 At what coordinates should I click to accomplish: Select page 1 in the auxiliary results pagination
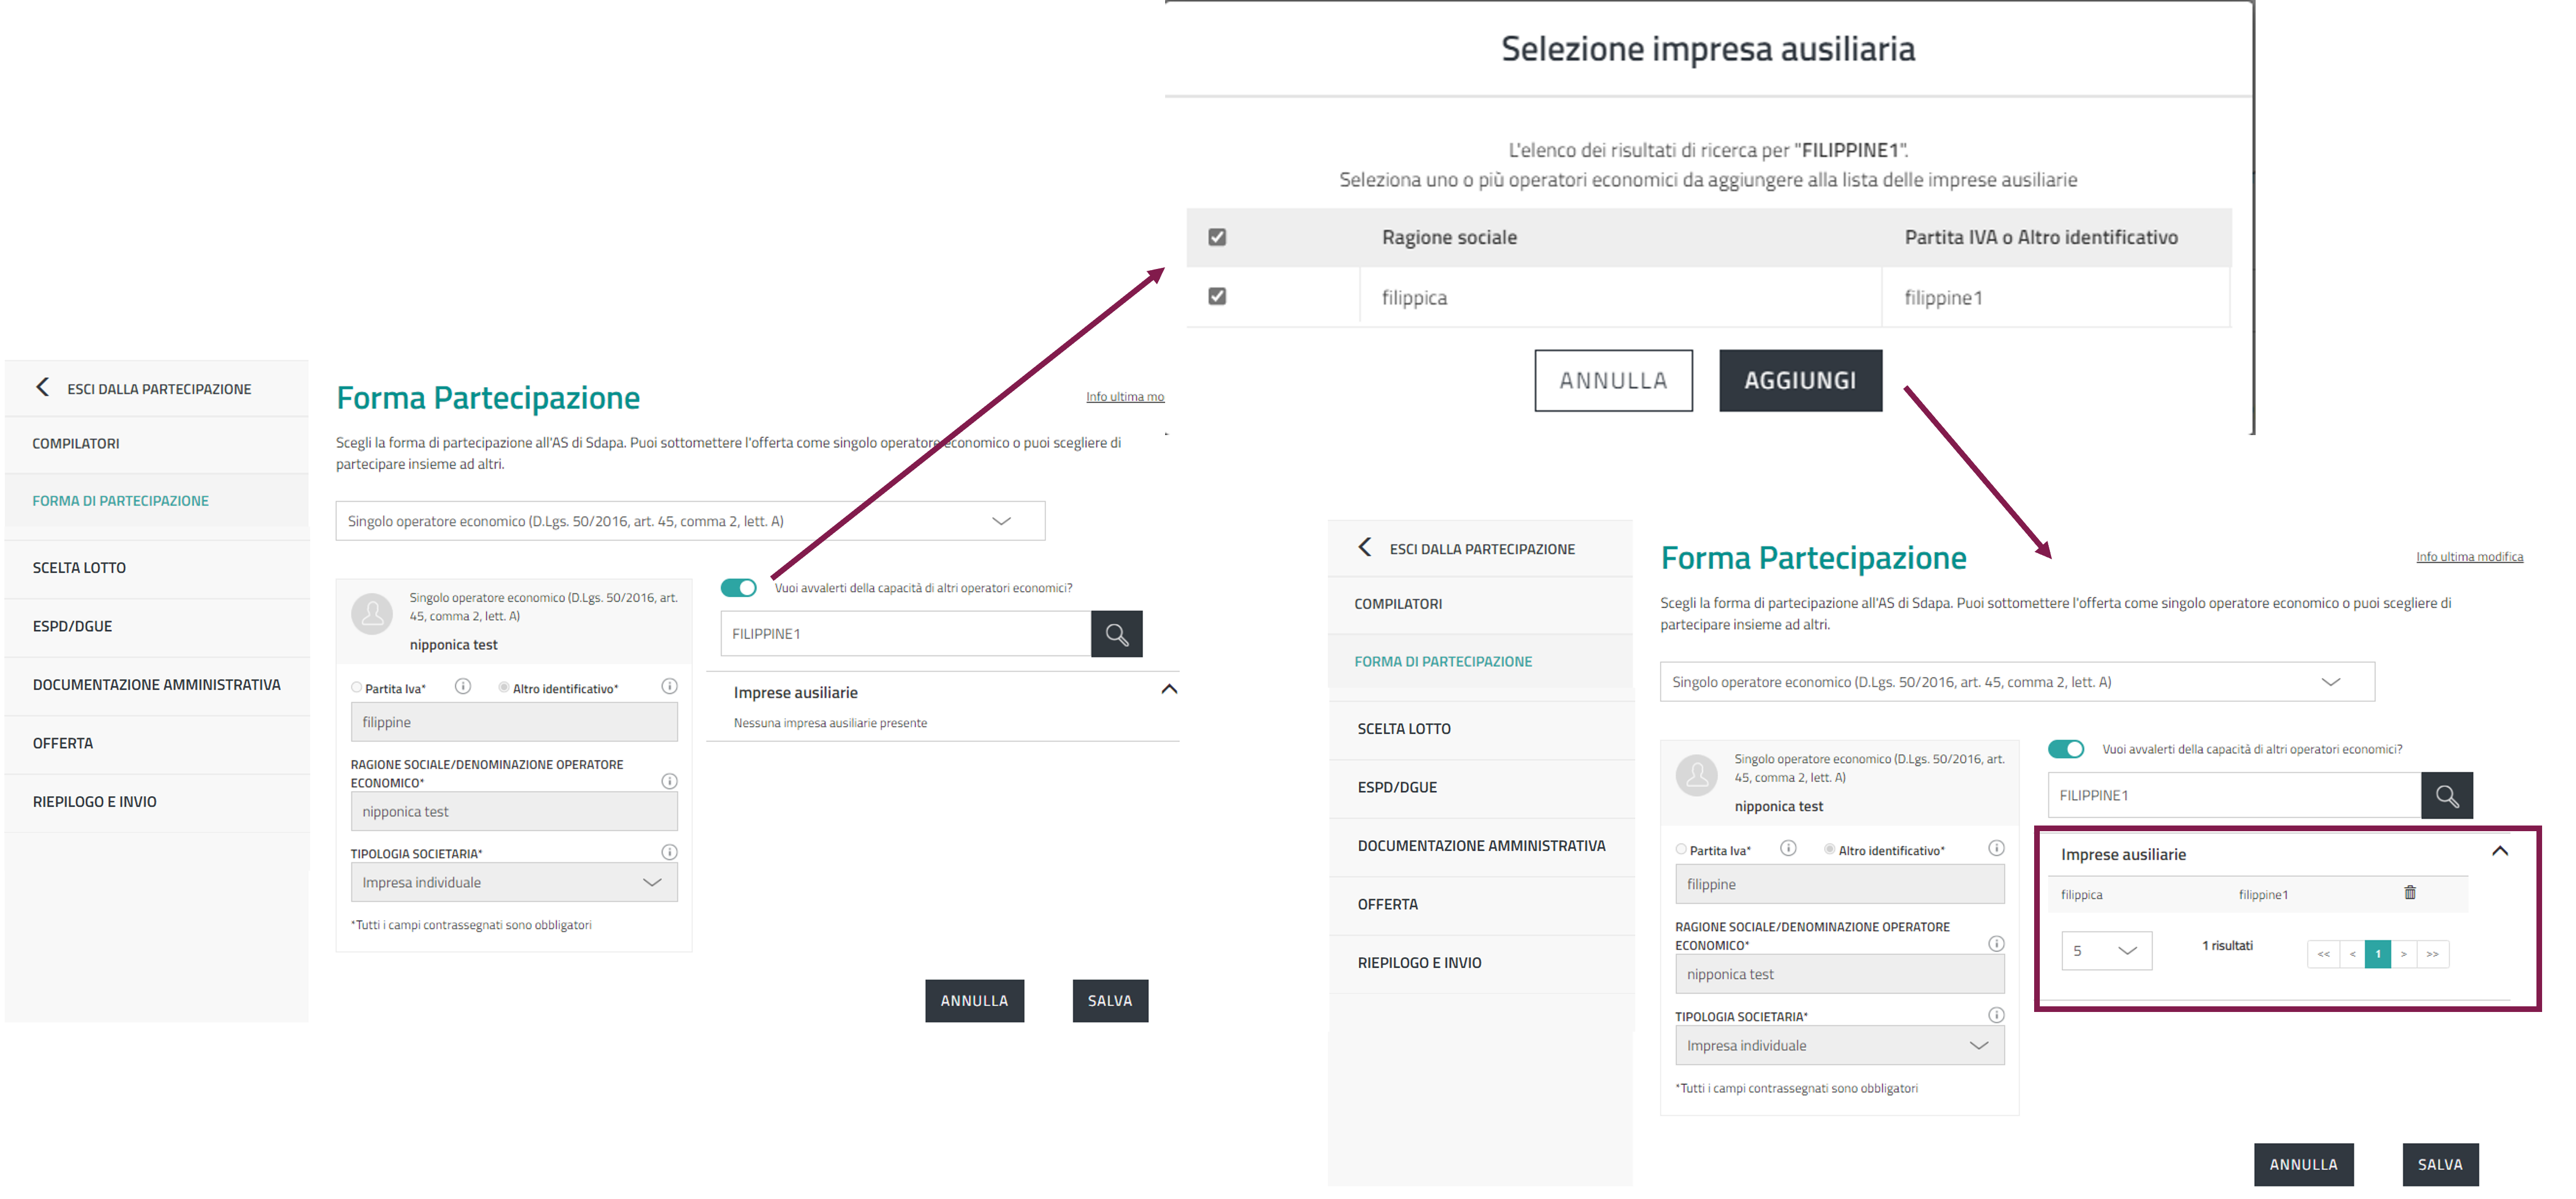(2377, 954)
